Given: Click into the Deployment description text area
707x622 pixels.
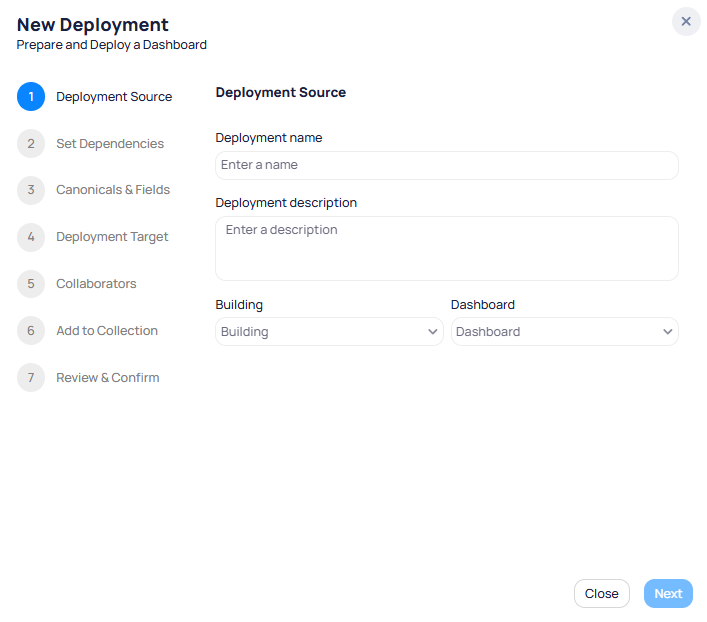Looking at the screenshot, I should tap(446, 248).
